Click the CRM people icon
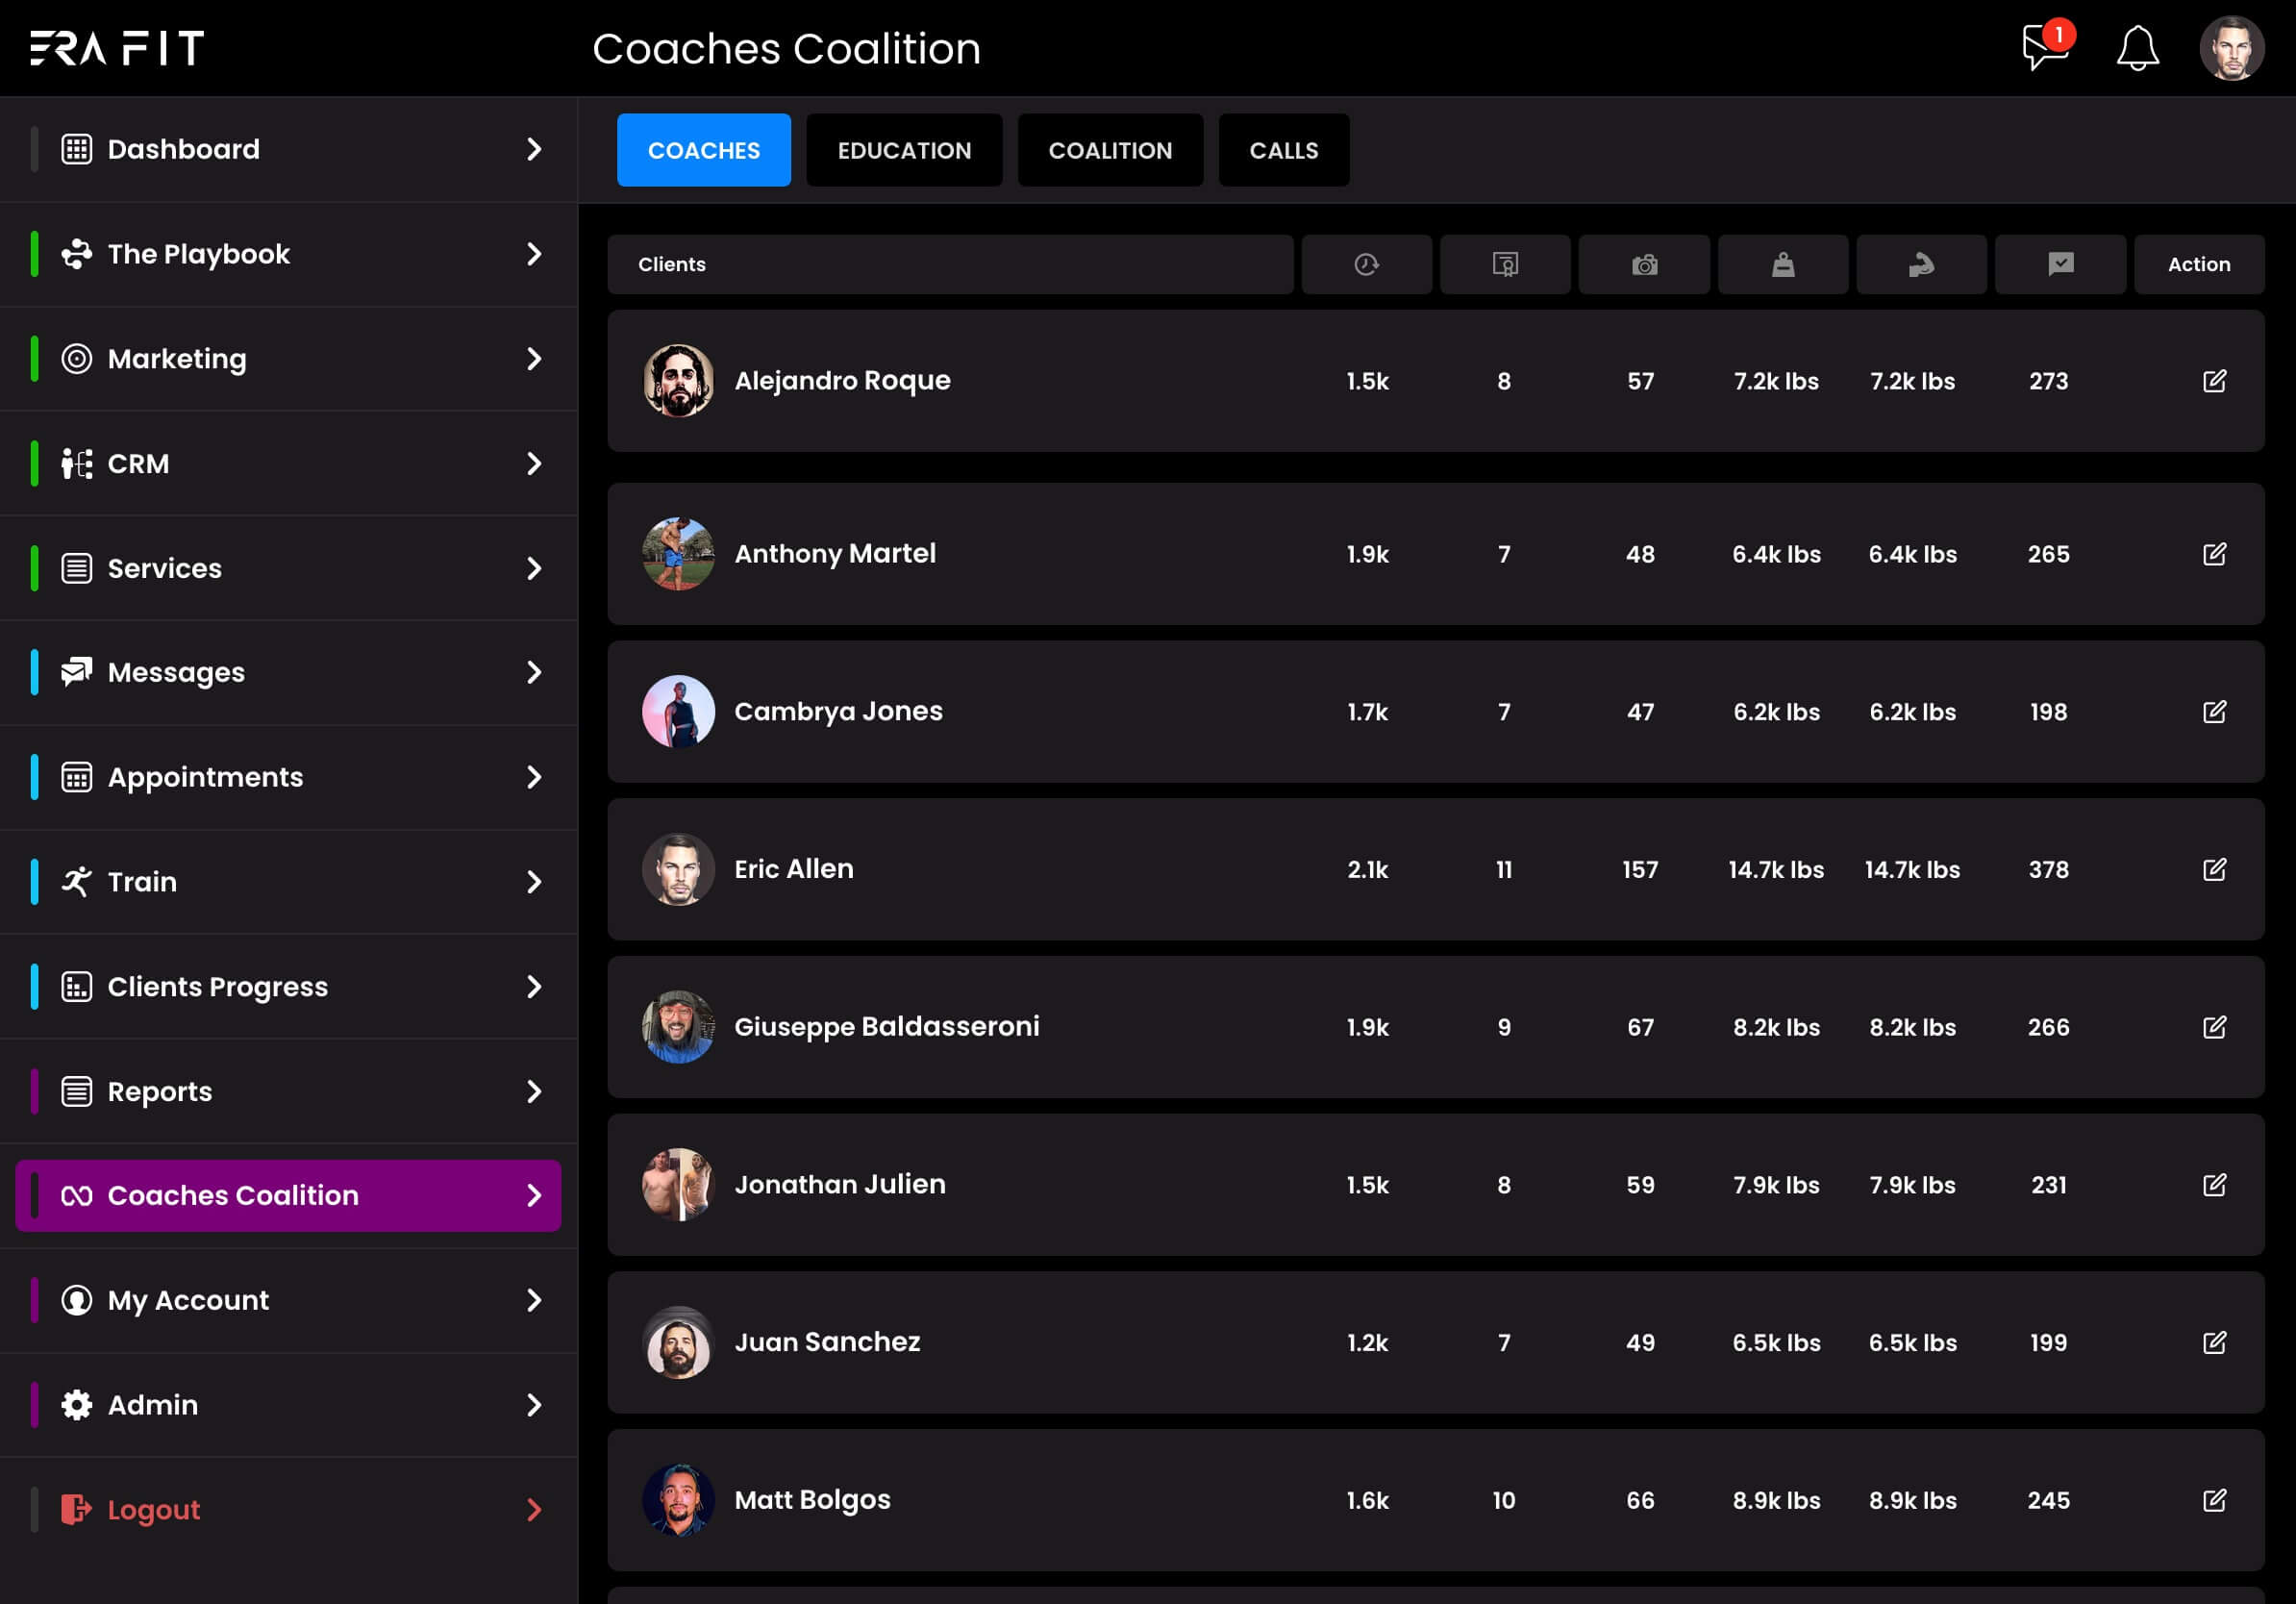The width and height of the screenshot is (2296, 1604). click(x=76, y=463)
